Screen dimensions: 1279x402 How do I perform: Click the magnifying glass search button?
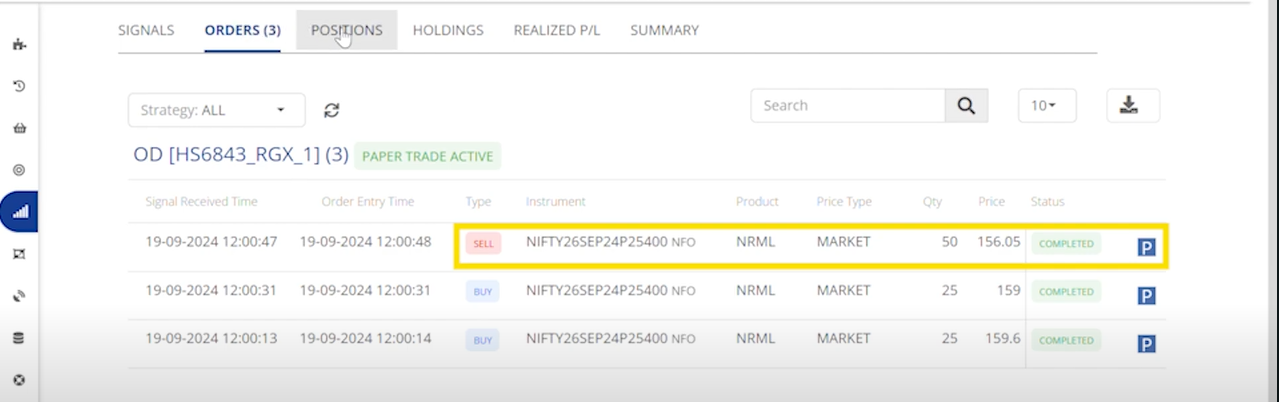[x=966, y=106]
